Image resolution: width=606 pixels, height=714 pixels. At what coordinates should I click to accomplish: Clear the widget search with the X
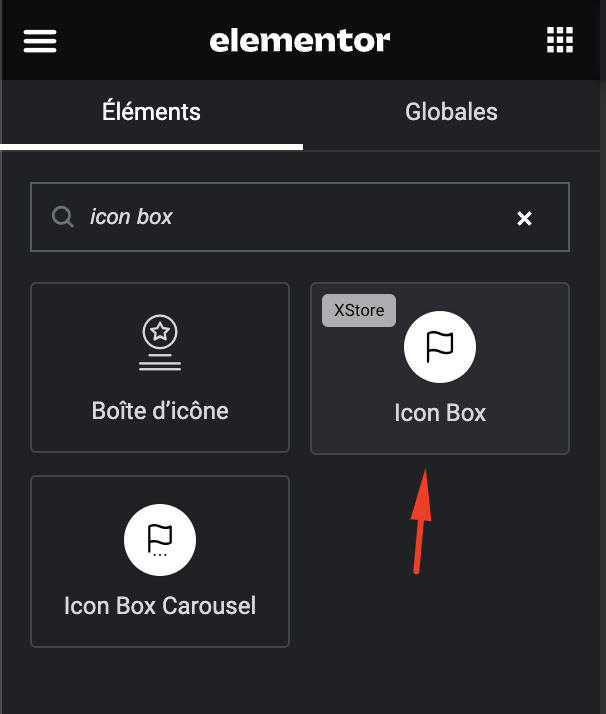[524, 219]
